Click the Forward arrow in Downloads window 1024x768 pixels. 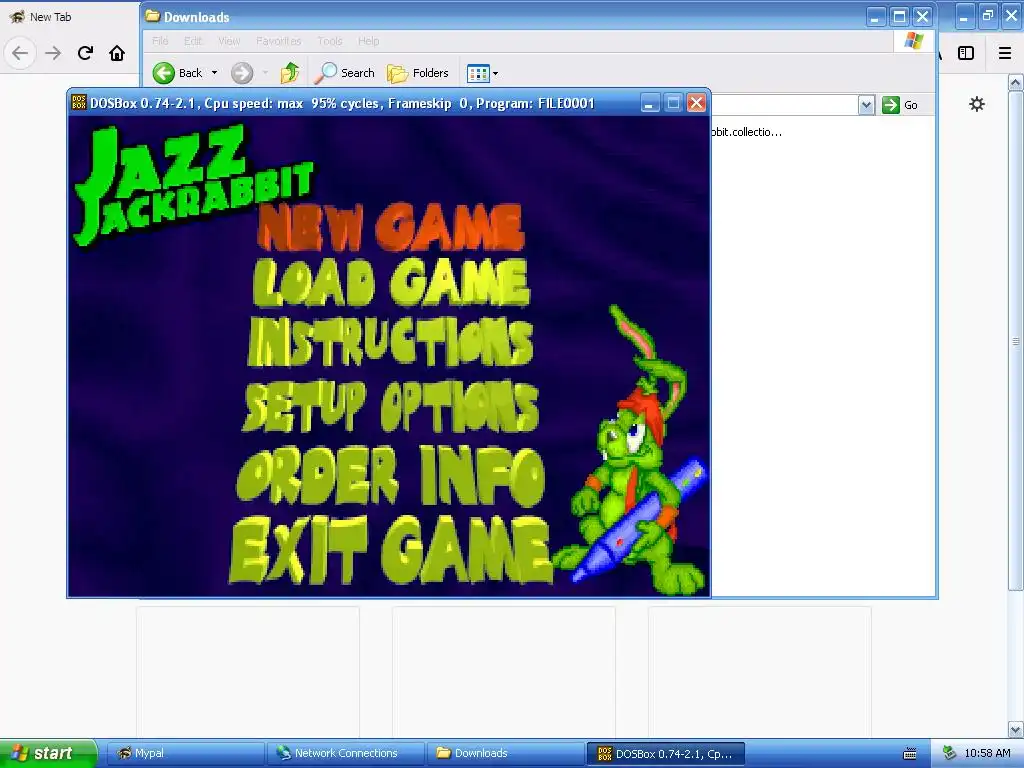(242, 73)
